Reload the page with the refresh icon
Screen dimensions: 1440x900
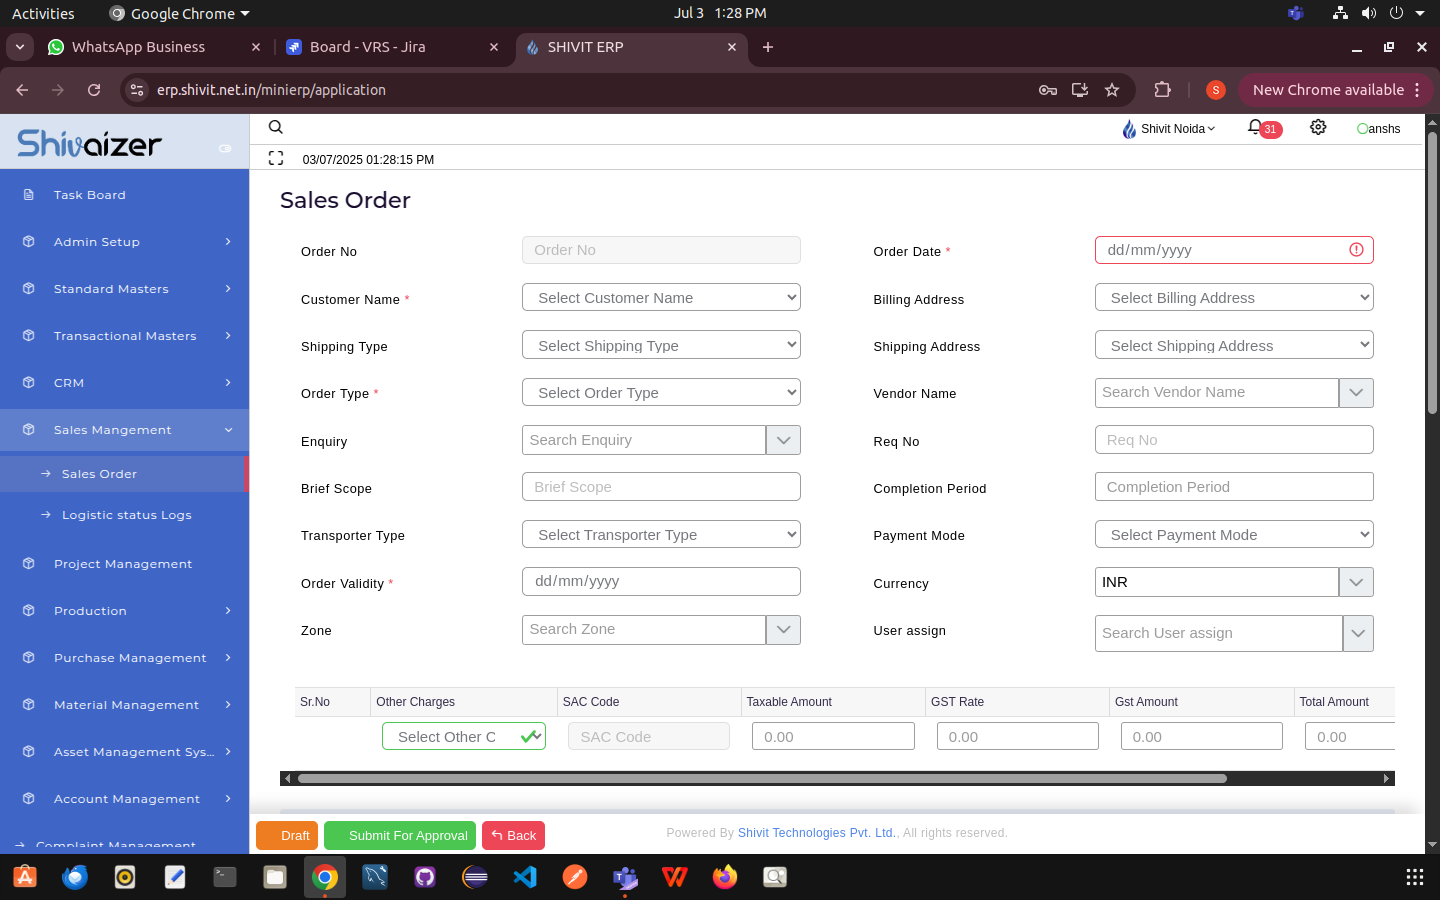pos(94,90)
